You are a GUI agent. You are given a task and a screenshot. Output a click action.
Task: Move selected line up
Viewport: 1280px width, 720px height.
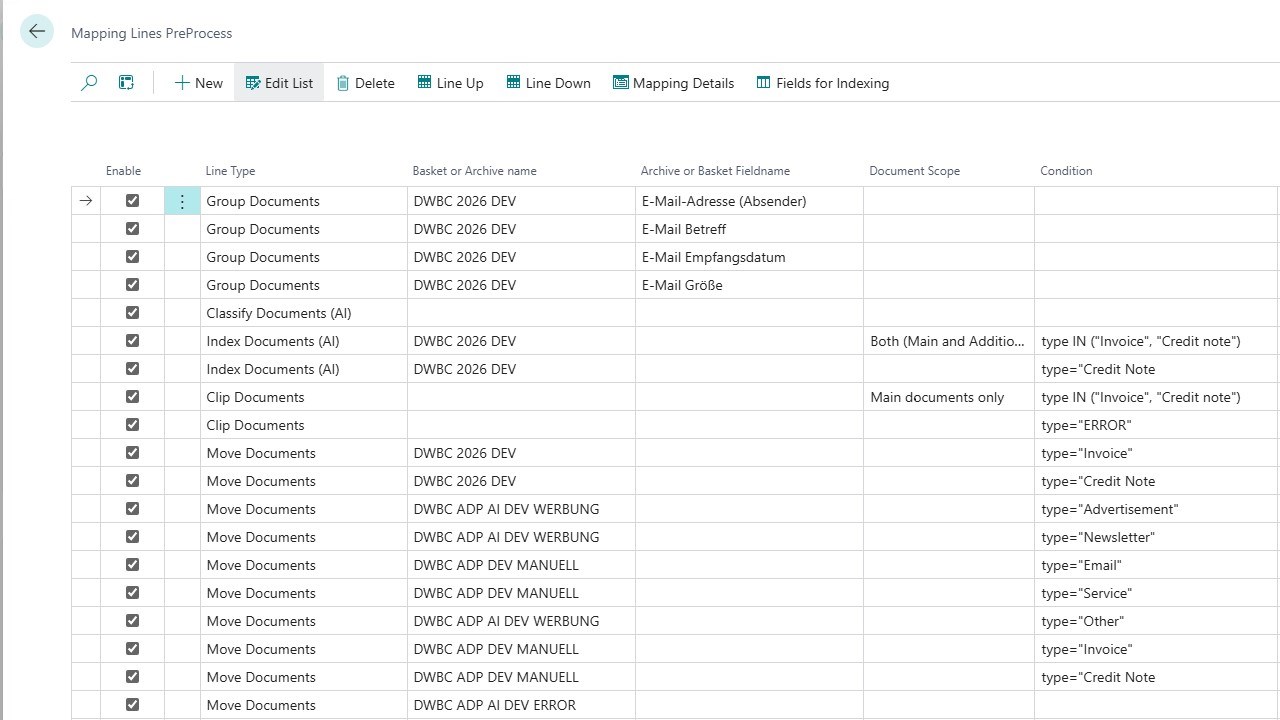point(450,83)
